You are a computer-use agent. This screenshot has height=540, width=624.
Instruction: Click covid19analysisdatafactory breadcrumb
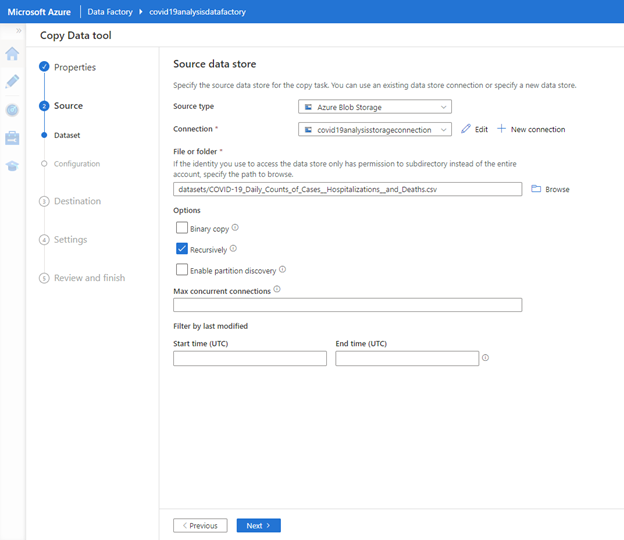[x=197, y=12]
